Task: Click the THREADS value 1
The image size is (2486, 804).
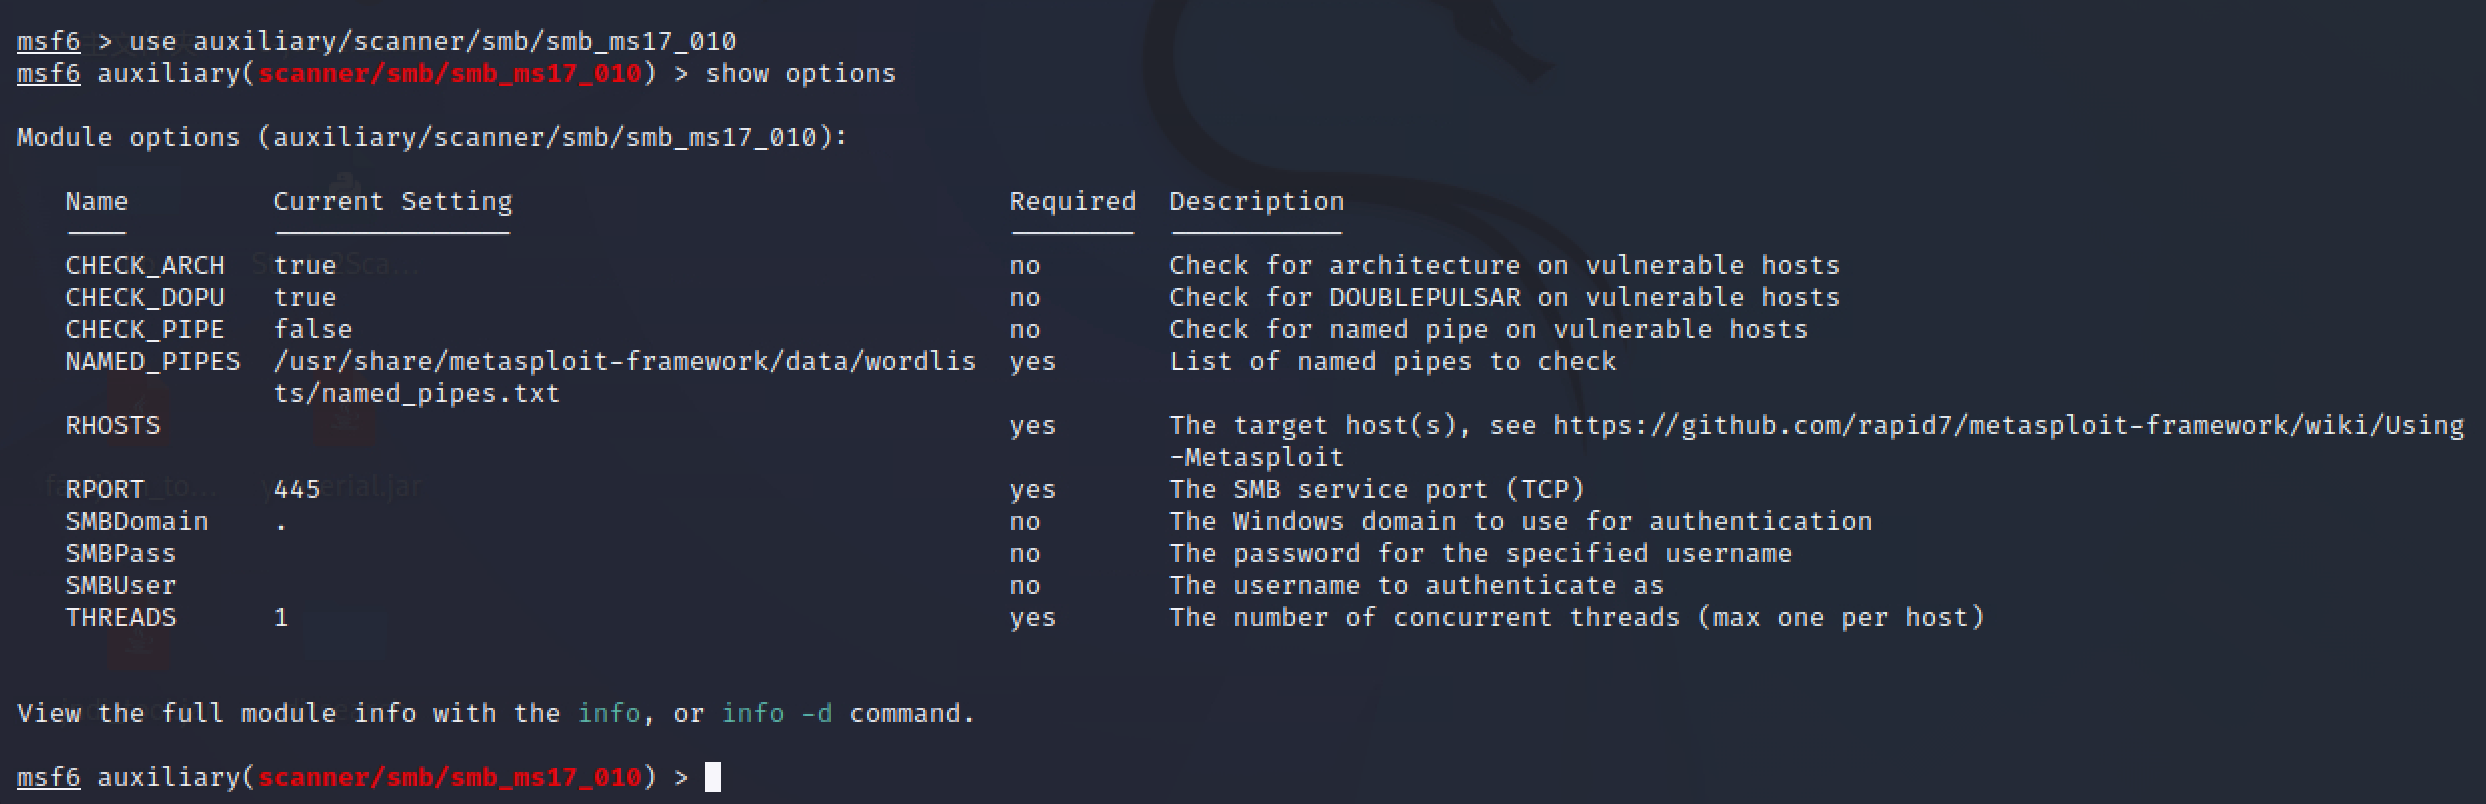Action: point(281,618)
